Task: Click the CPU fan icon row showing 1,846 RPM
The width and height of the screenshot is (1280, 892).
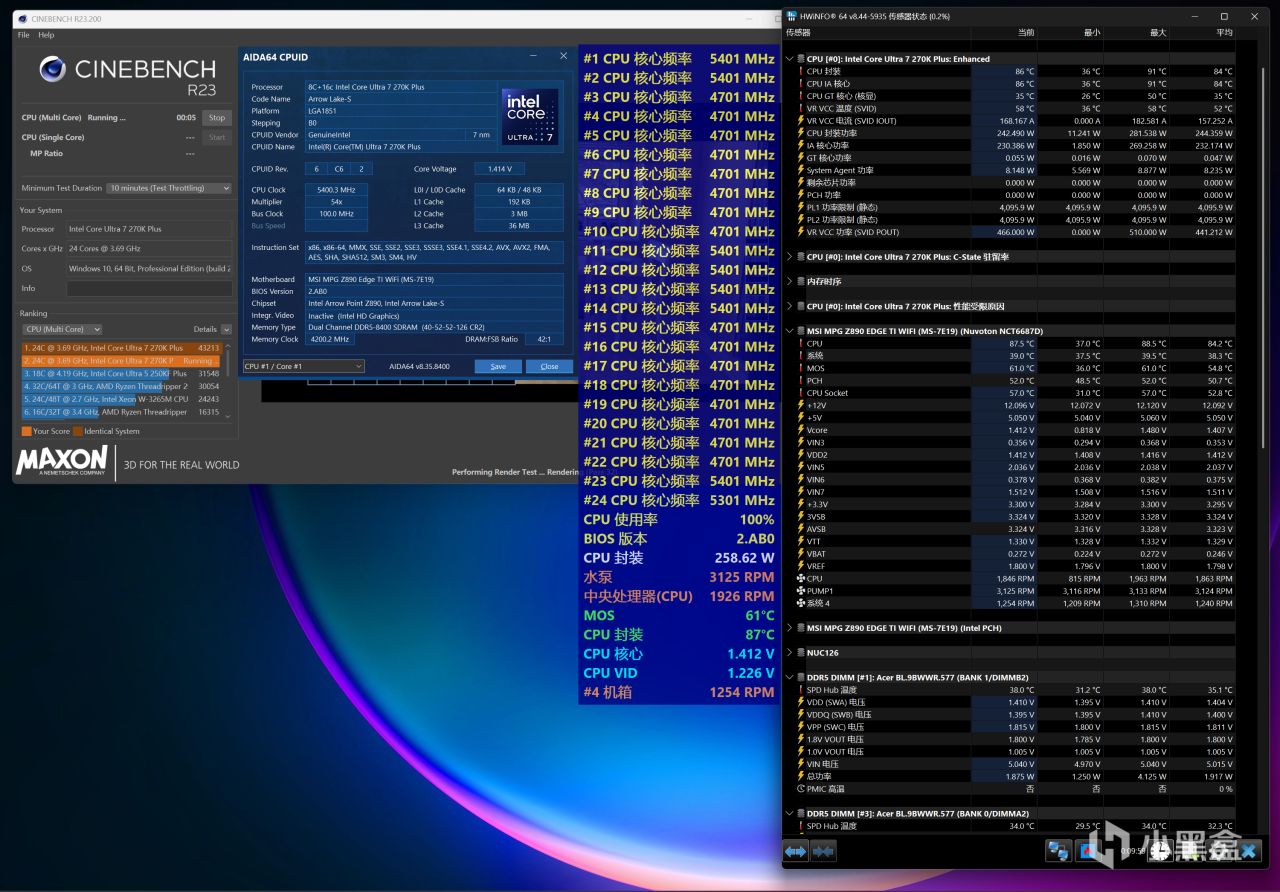Action: [x=800, y=579]
